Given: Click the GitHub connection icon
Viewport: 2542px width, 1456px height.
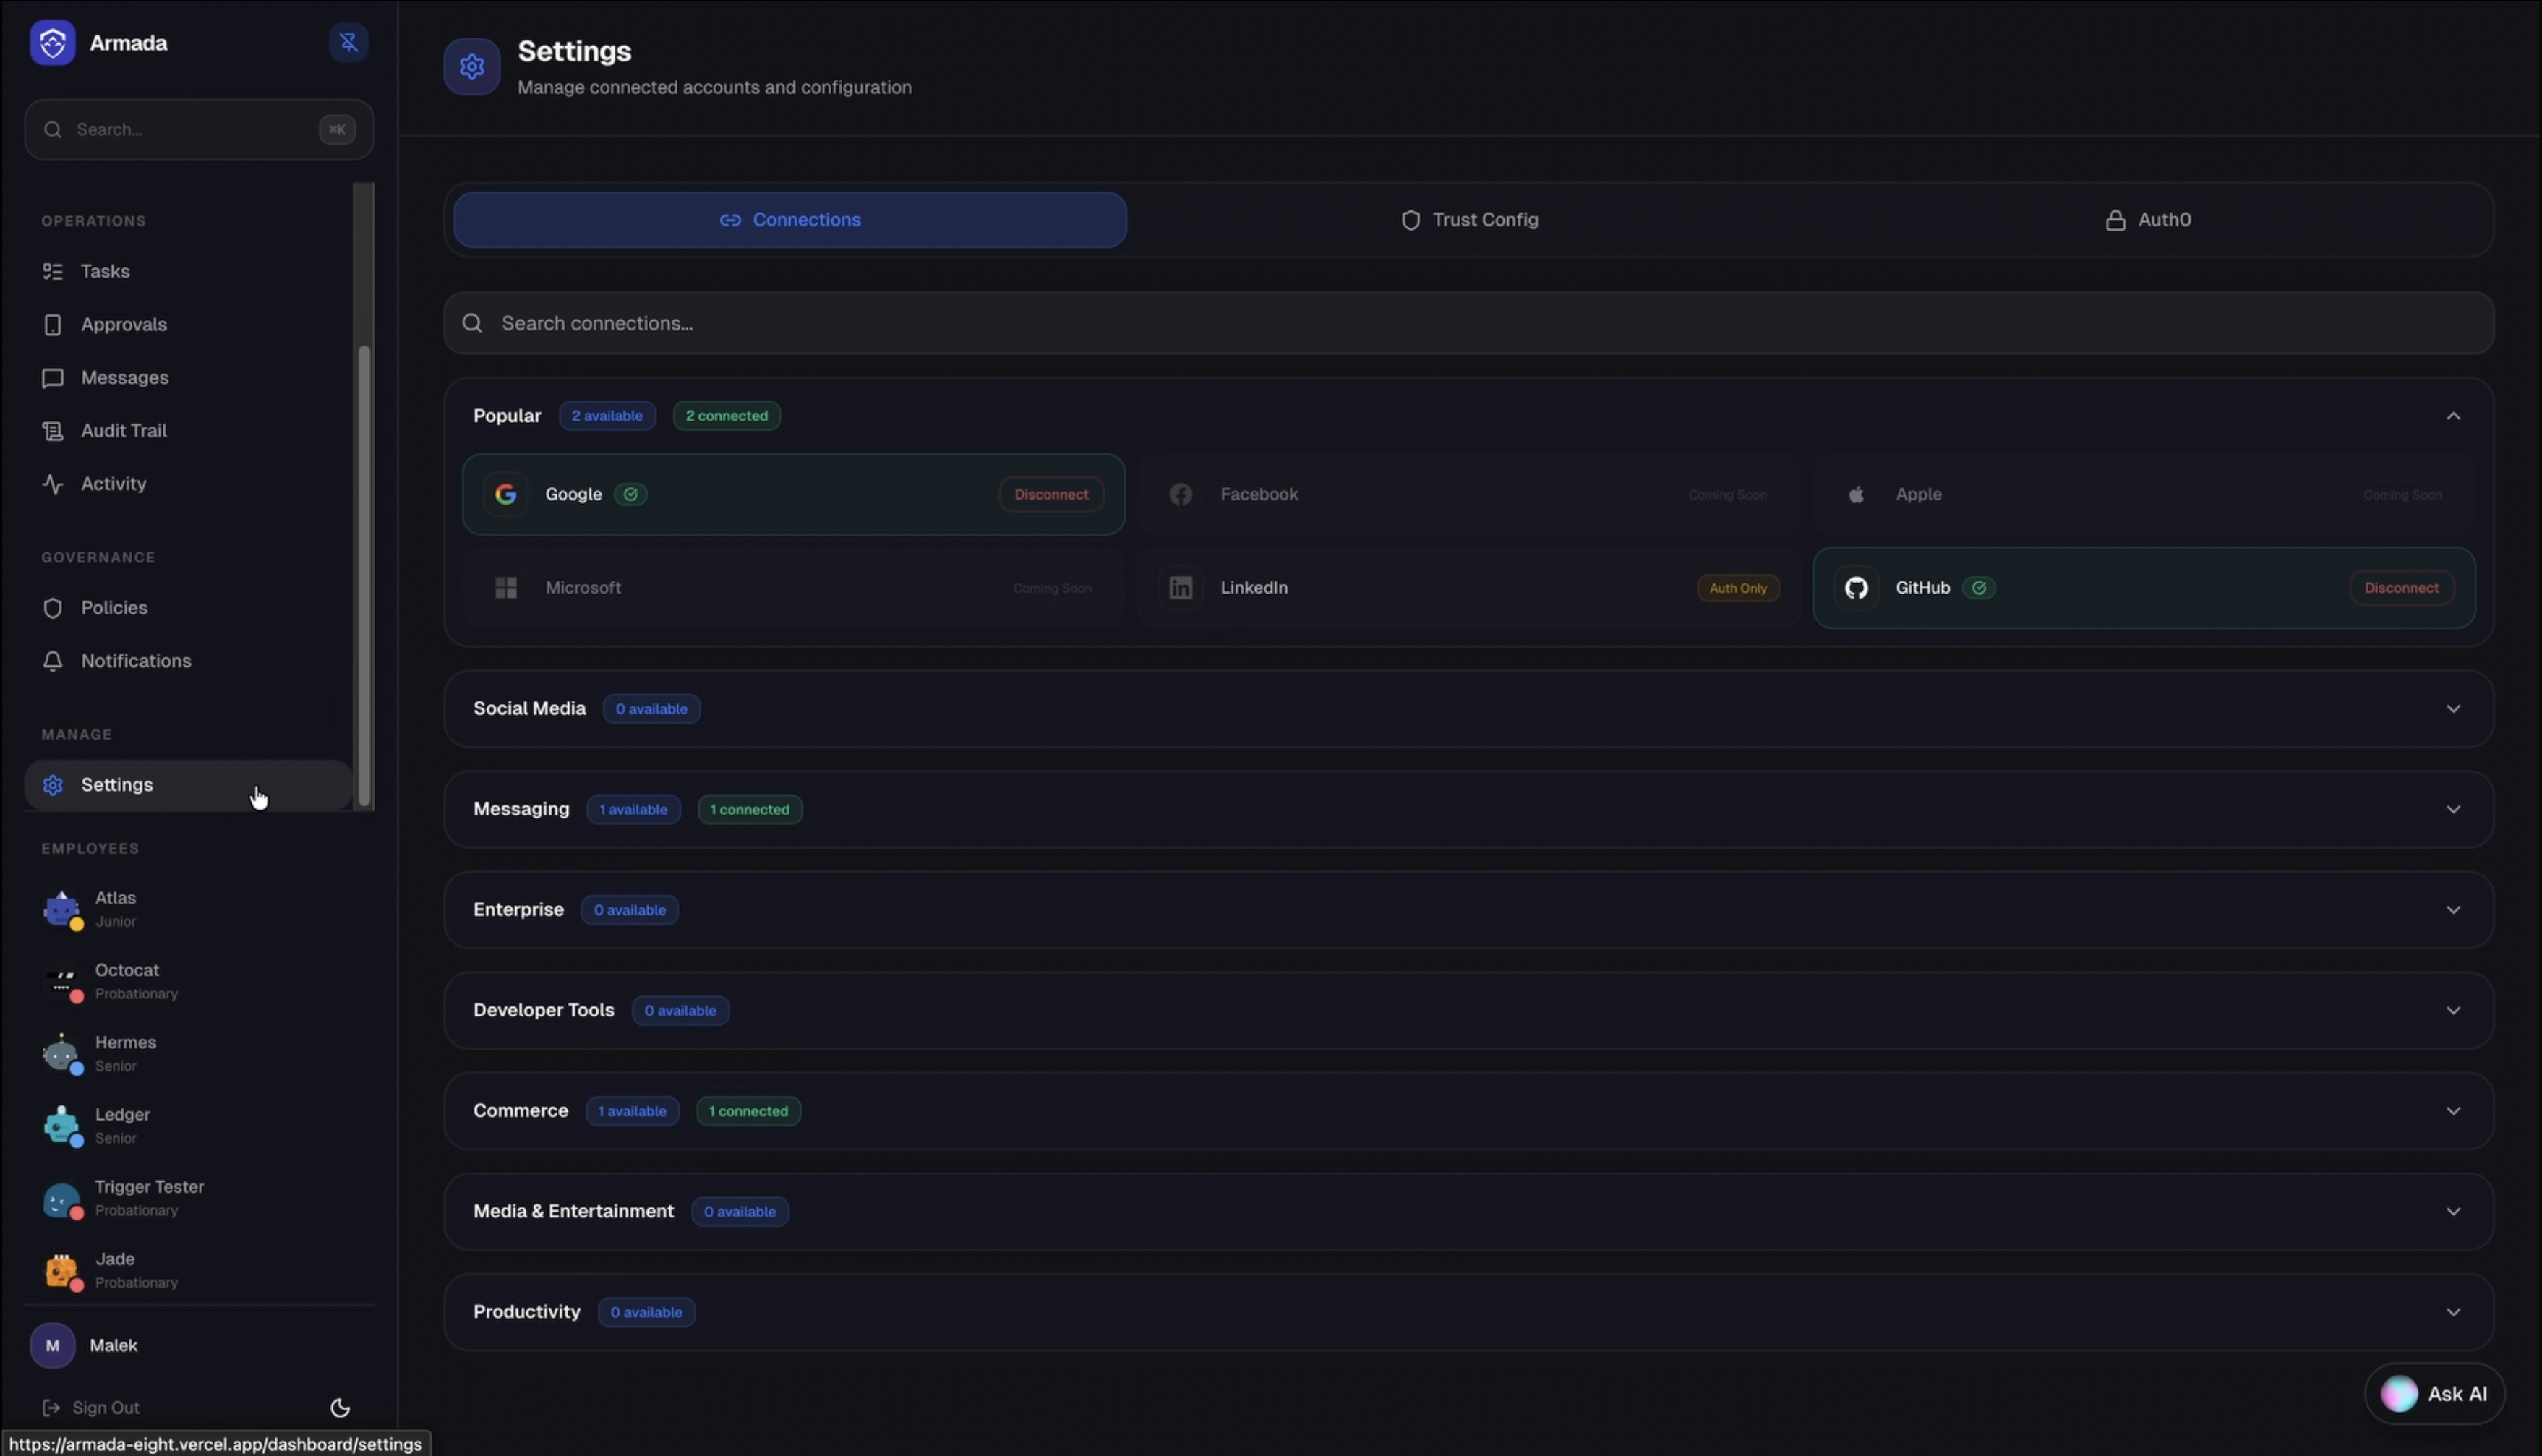Looking at the screenshot, I should [1856, 588].
